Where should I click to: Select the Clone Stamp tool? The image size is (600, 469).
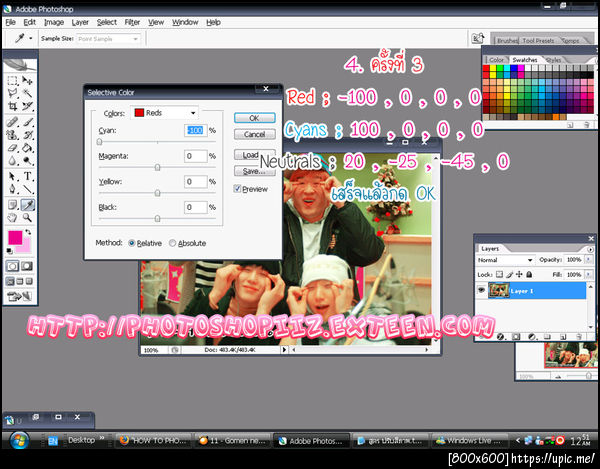click(13, 135)
